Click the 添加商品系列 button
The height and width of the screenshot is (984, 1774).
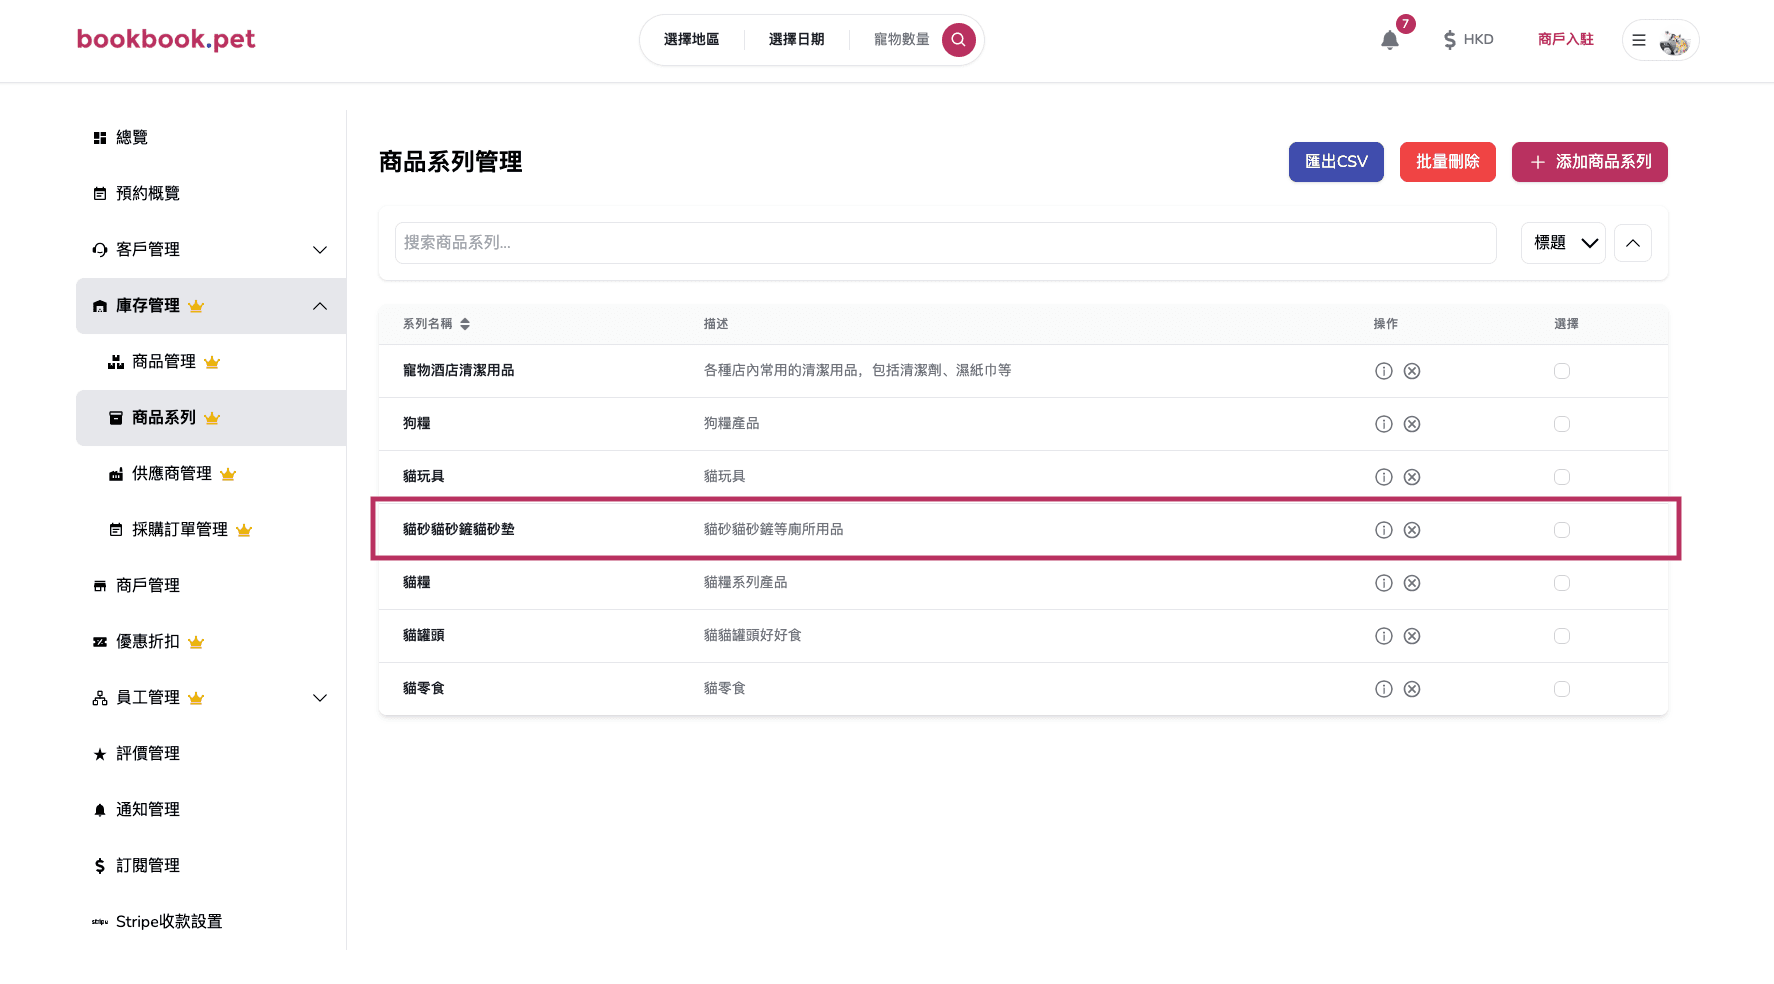[x=1589, y=162]
